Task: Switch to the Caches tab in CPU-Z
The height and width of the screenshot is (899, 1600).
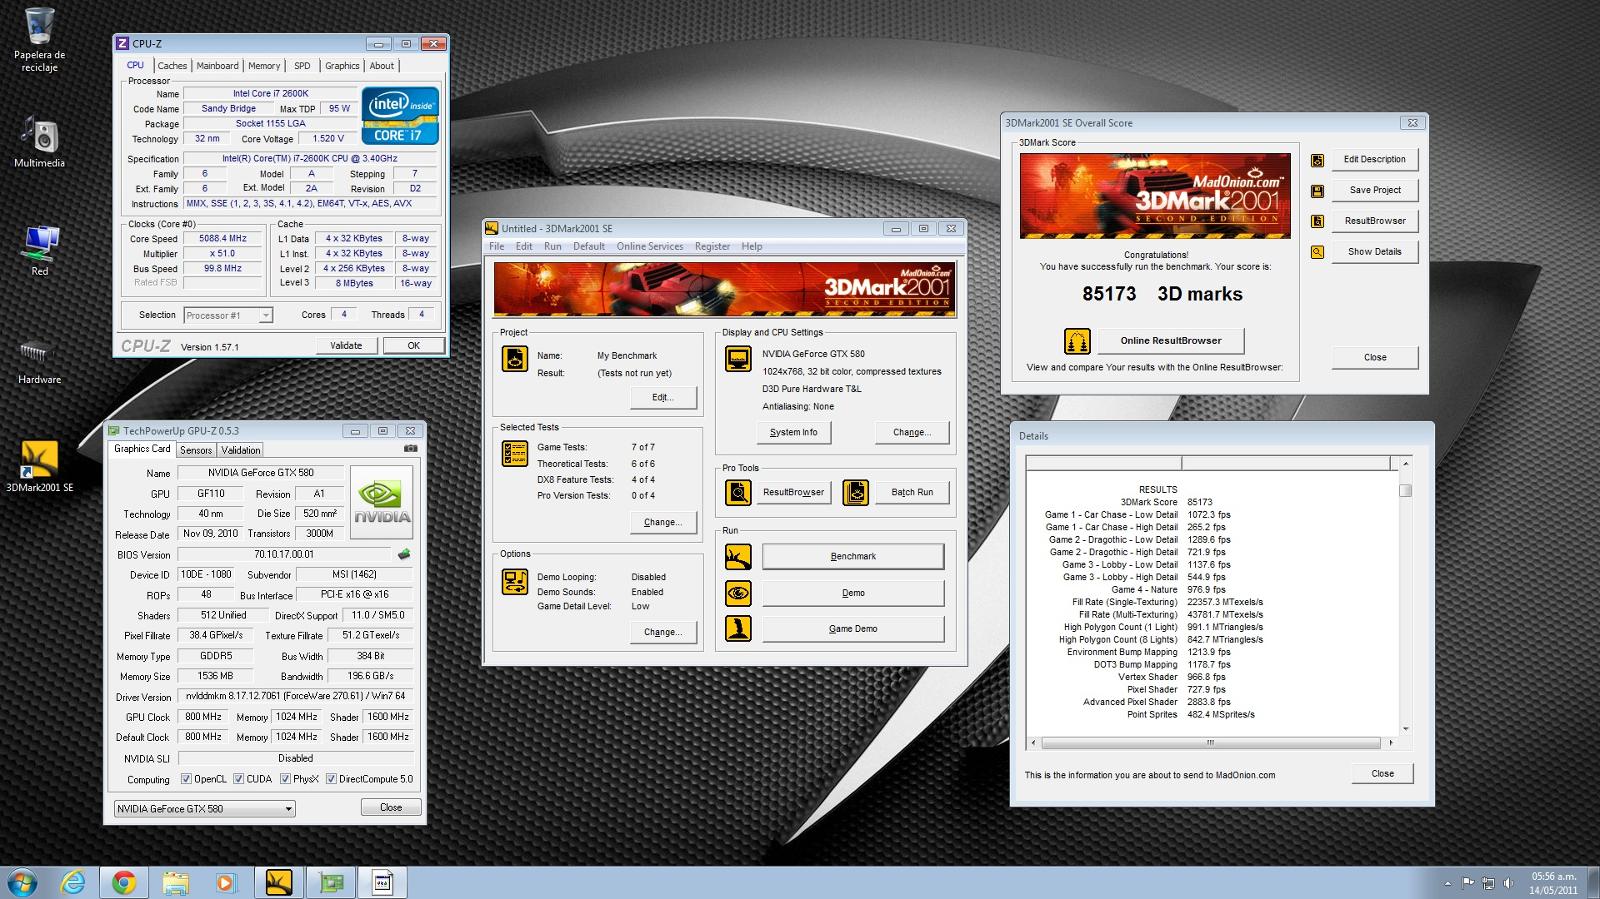Action: tap(172, 66)
